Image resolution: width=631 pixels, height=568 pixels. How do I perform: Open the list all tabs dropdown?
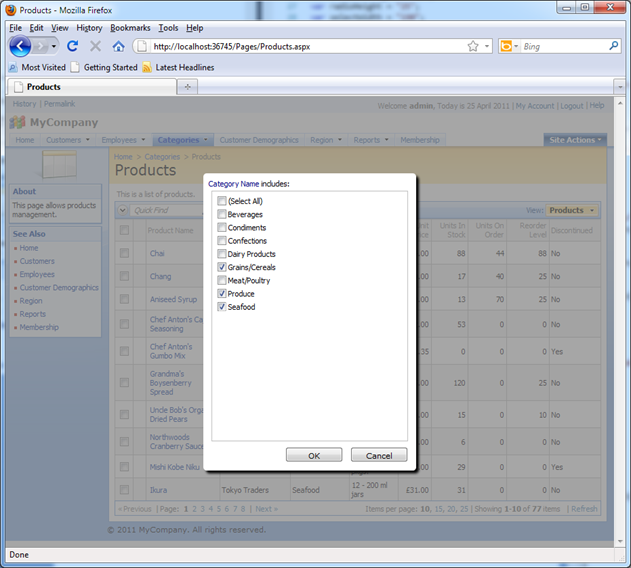coord(620,87)
